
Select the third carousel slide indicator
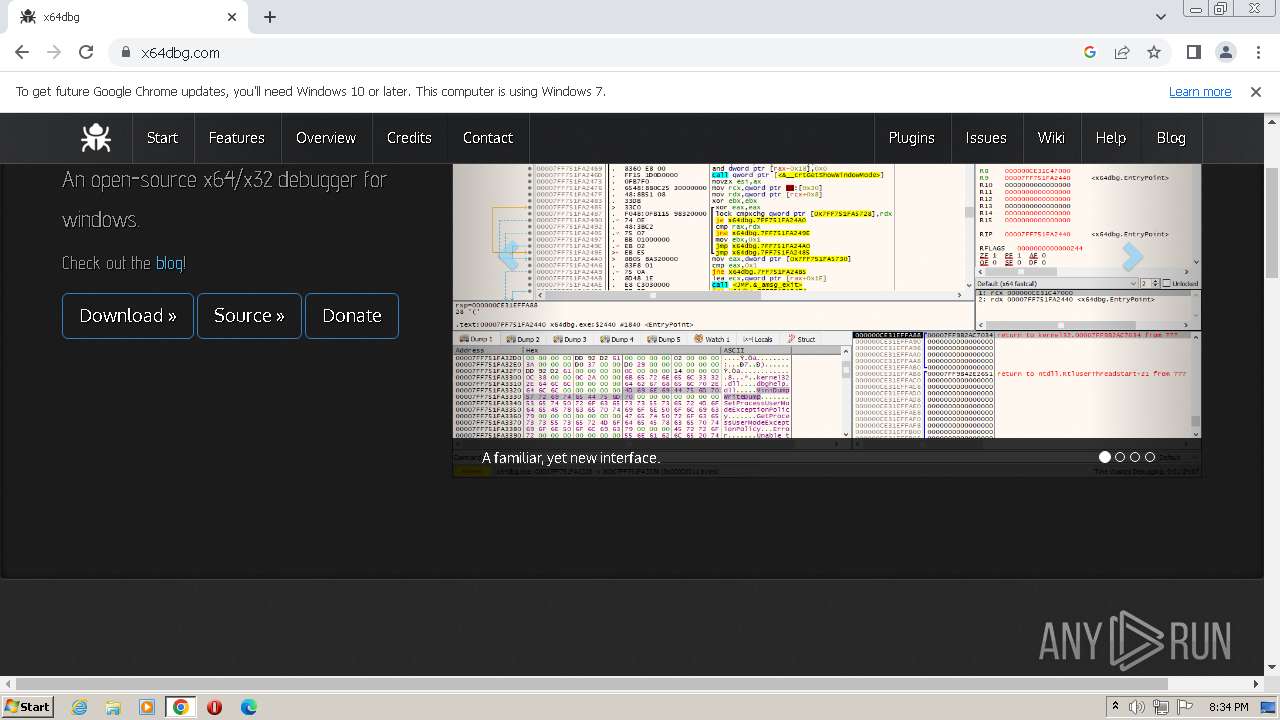click(x=1135, y=457)
